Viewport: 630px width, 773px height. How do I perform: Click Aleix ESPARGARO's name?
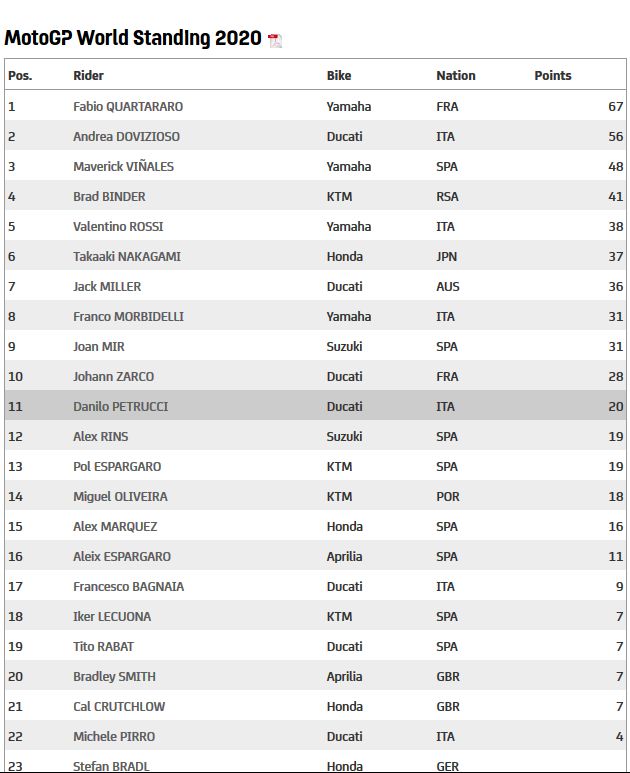click(x=122, y=556)
